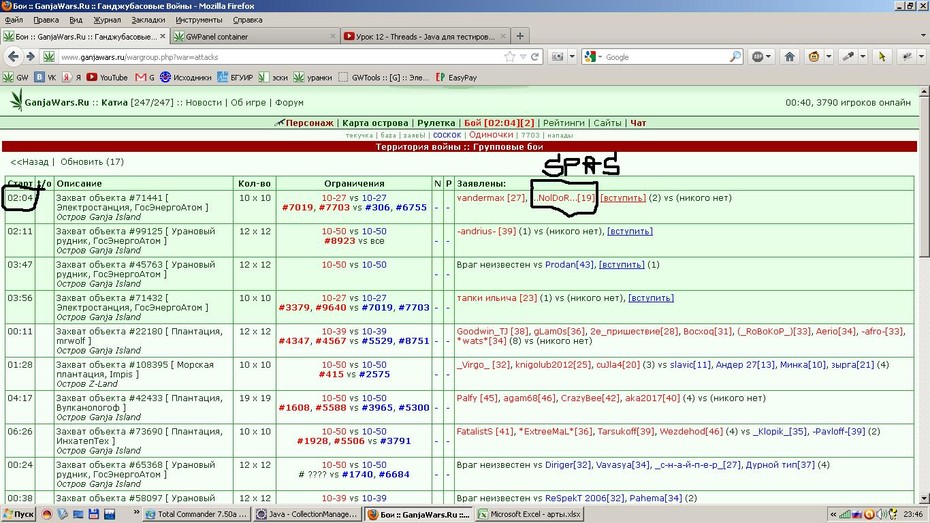Image resolution: width=930 pixels, height=523 pixels.
Task: Open the Greasemonkey dropdown arrow
Action: click(829, 57)
